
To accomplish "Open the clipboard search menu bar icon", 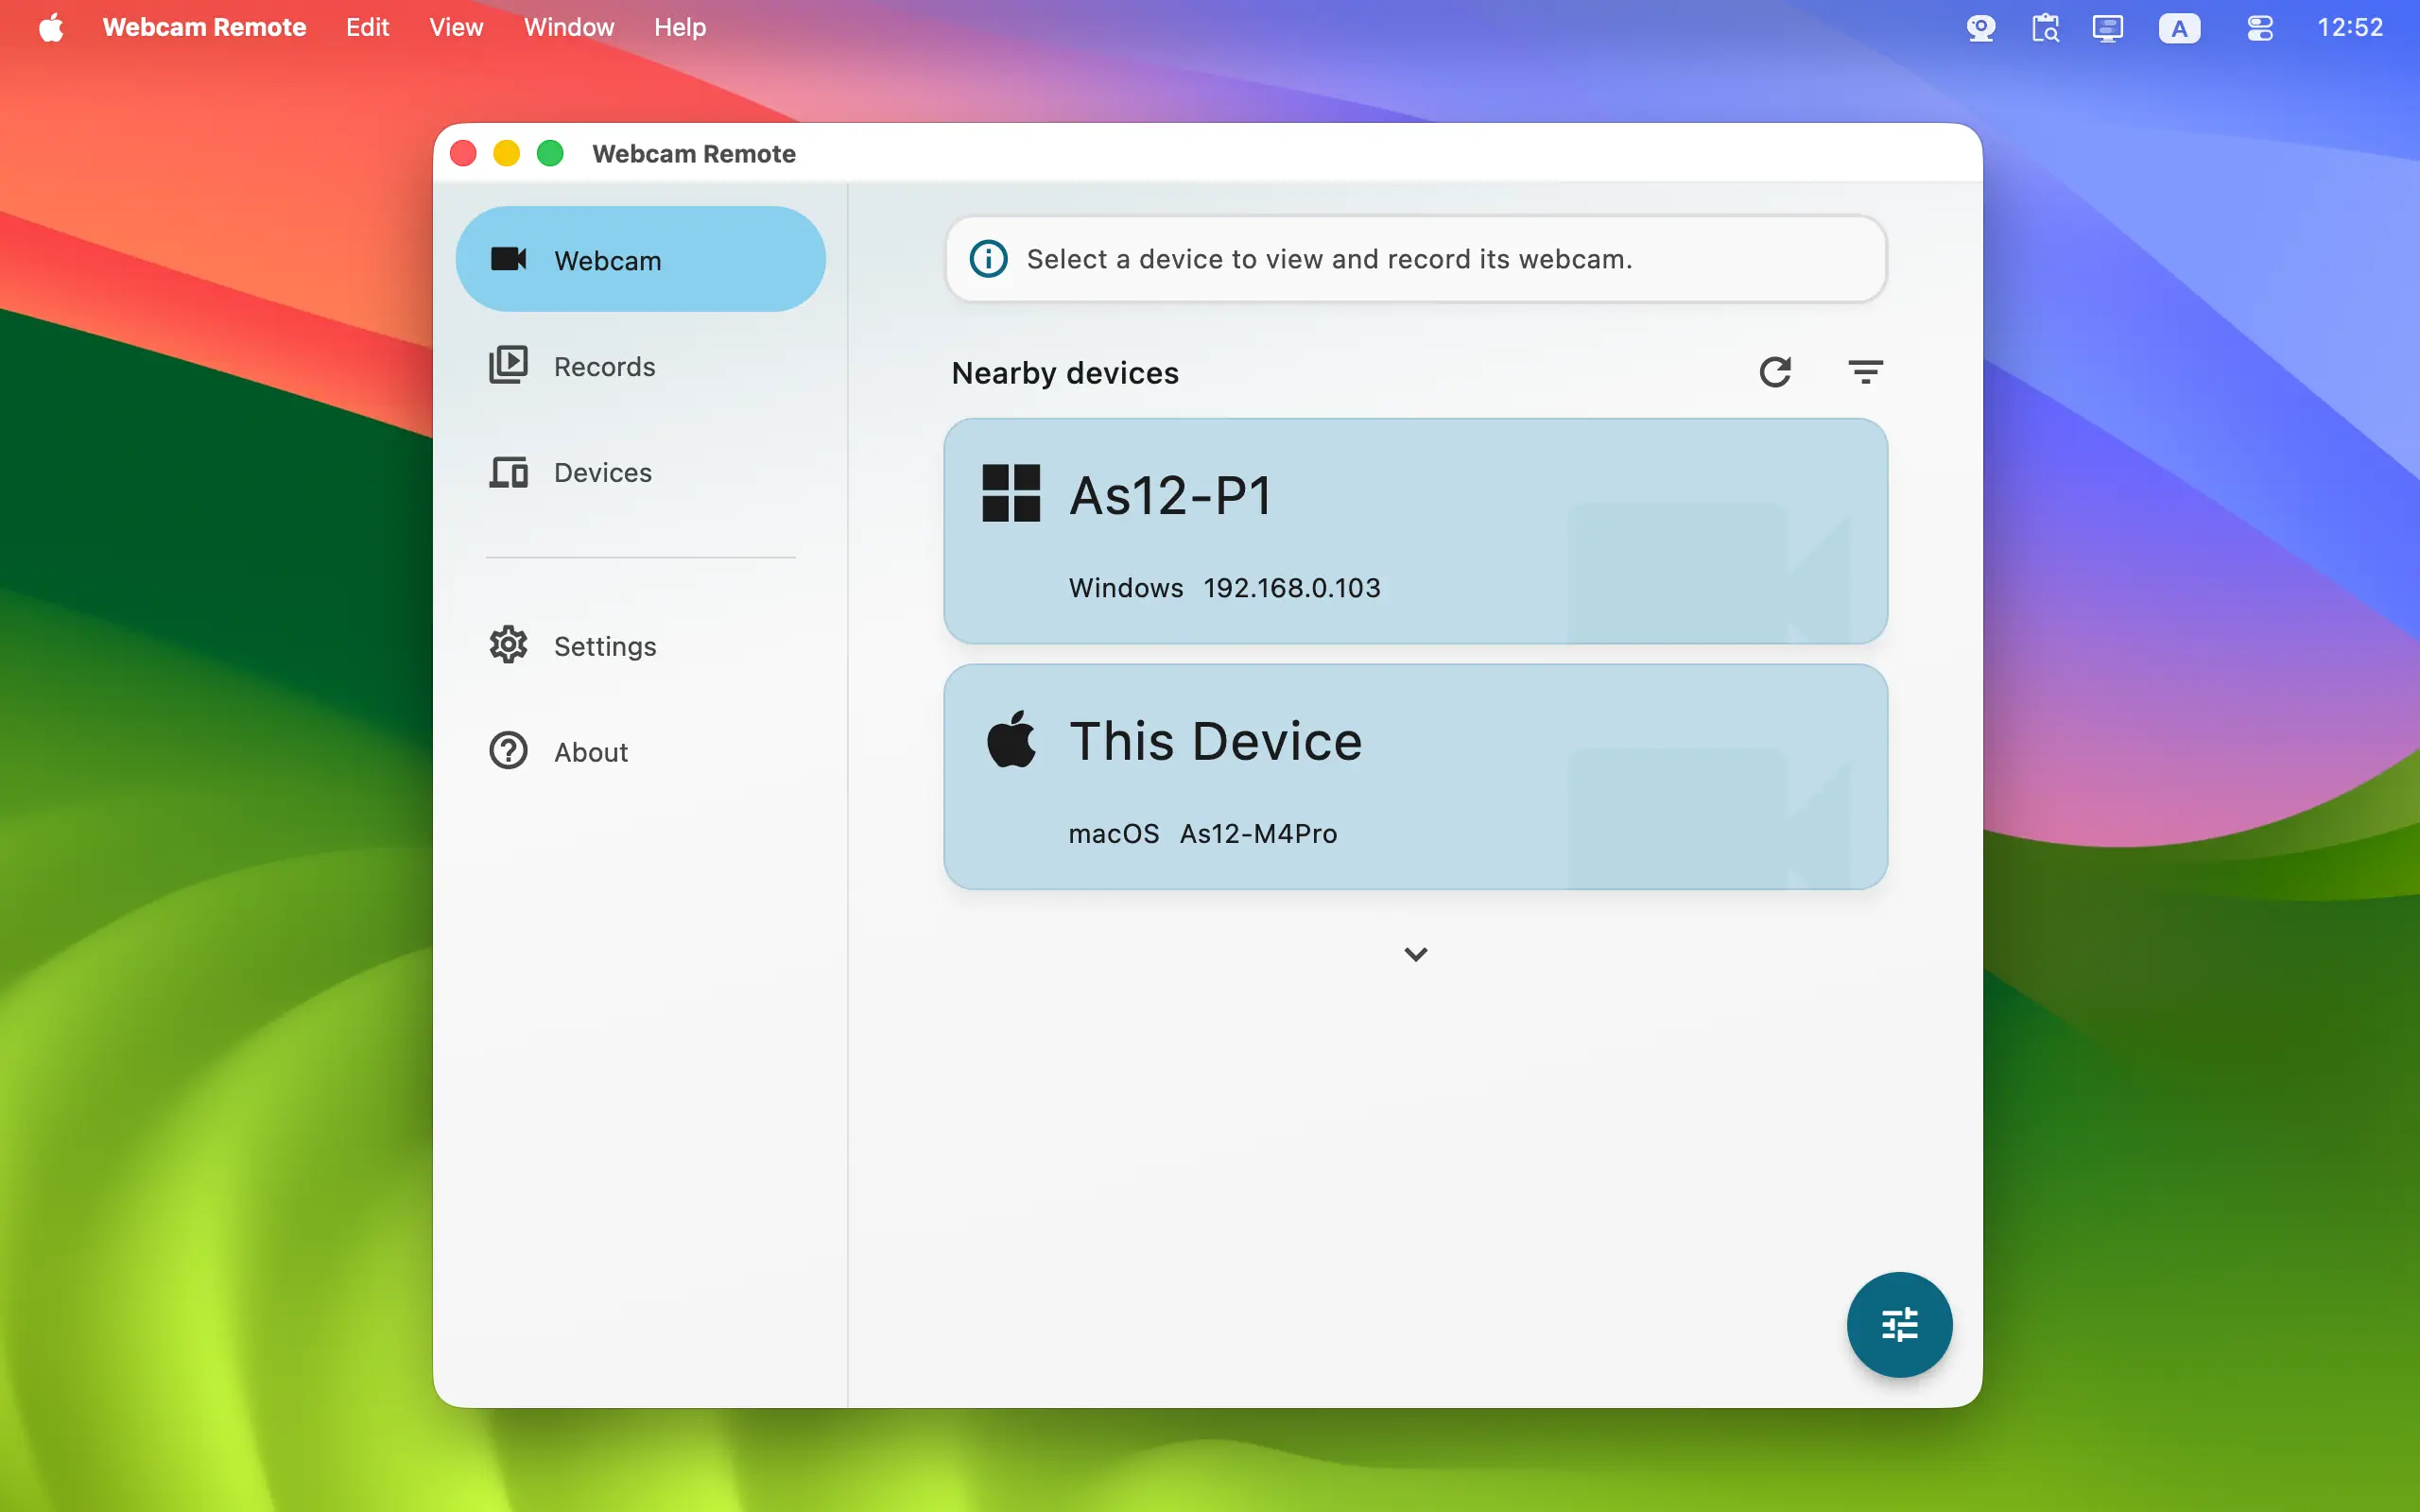I will pos(2045,28).
